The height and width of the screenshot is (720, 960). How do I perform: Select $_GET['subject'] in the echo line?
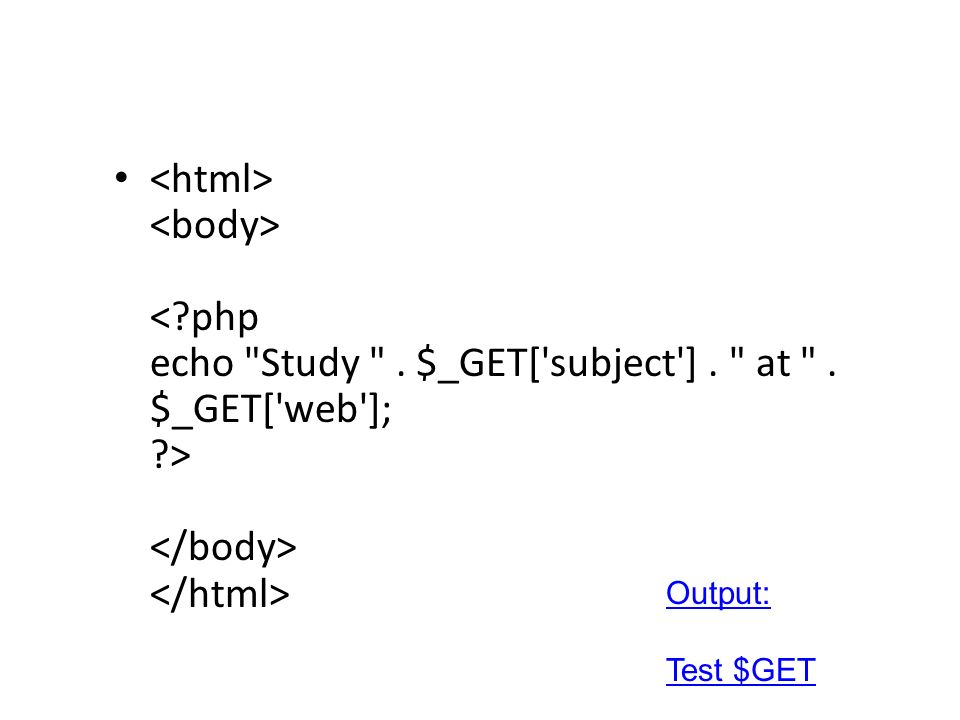pyautogui.click(x=556, y=364)
